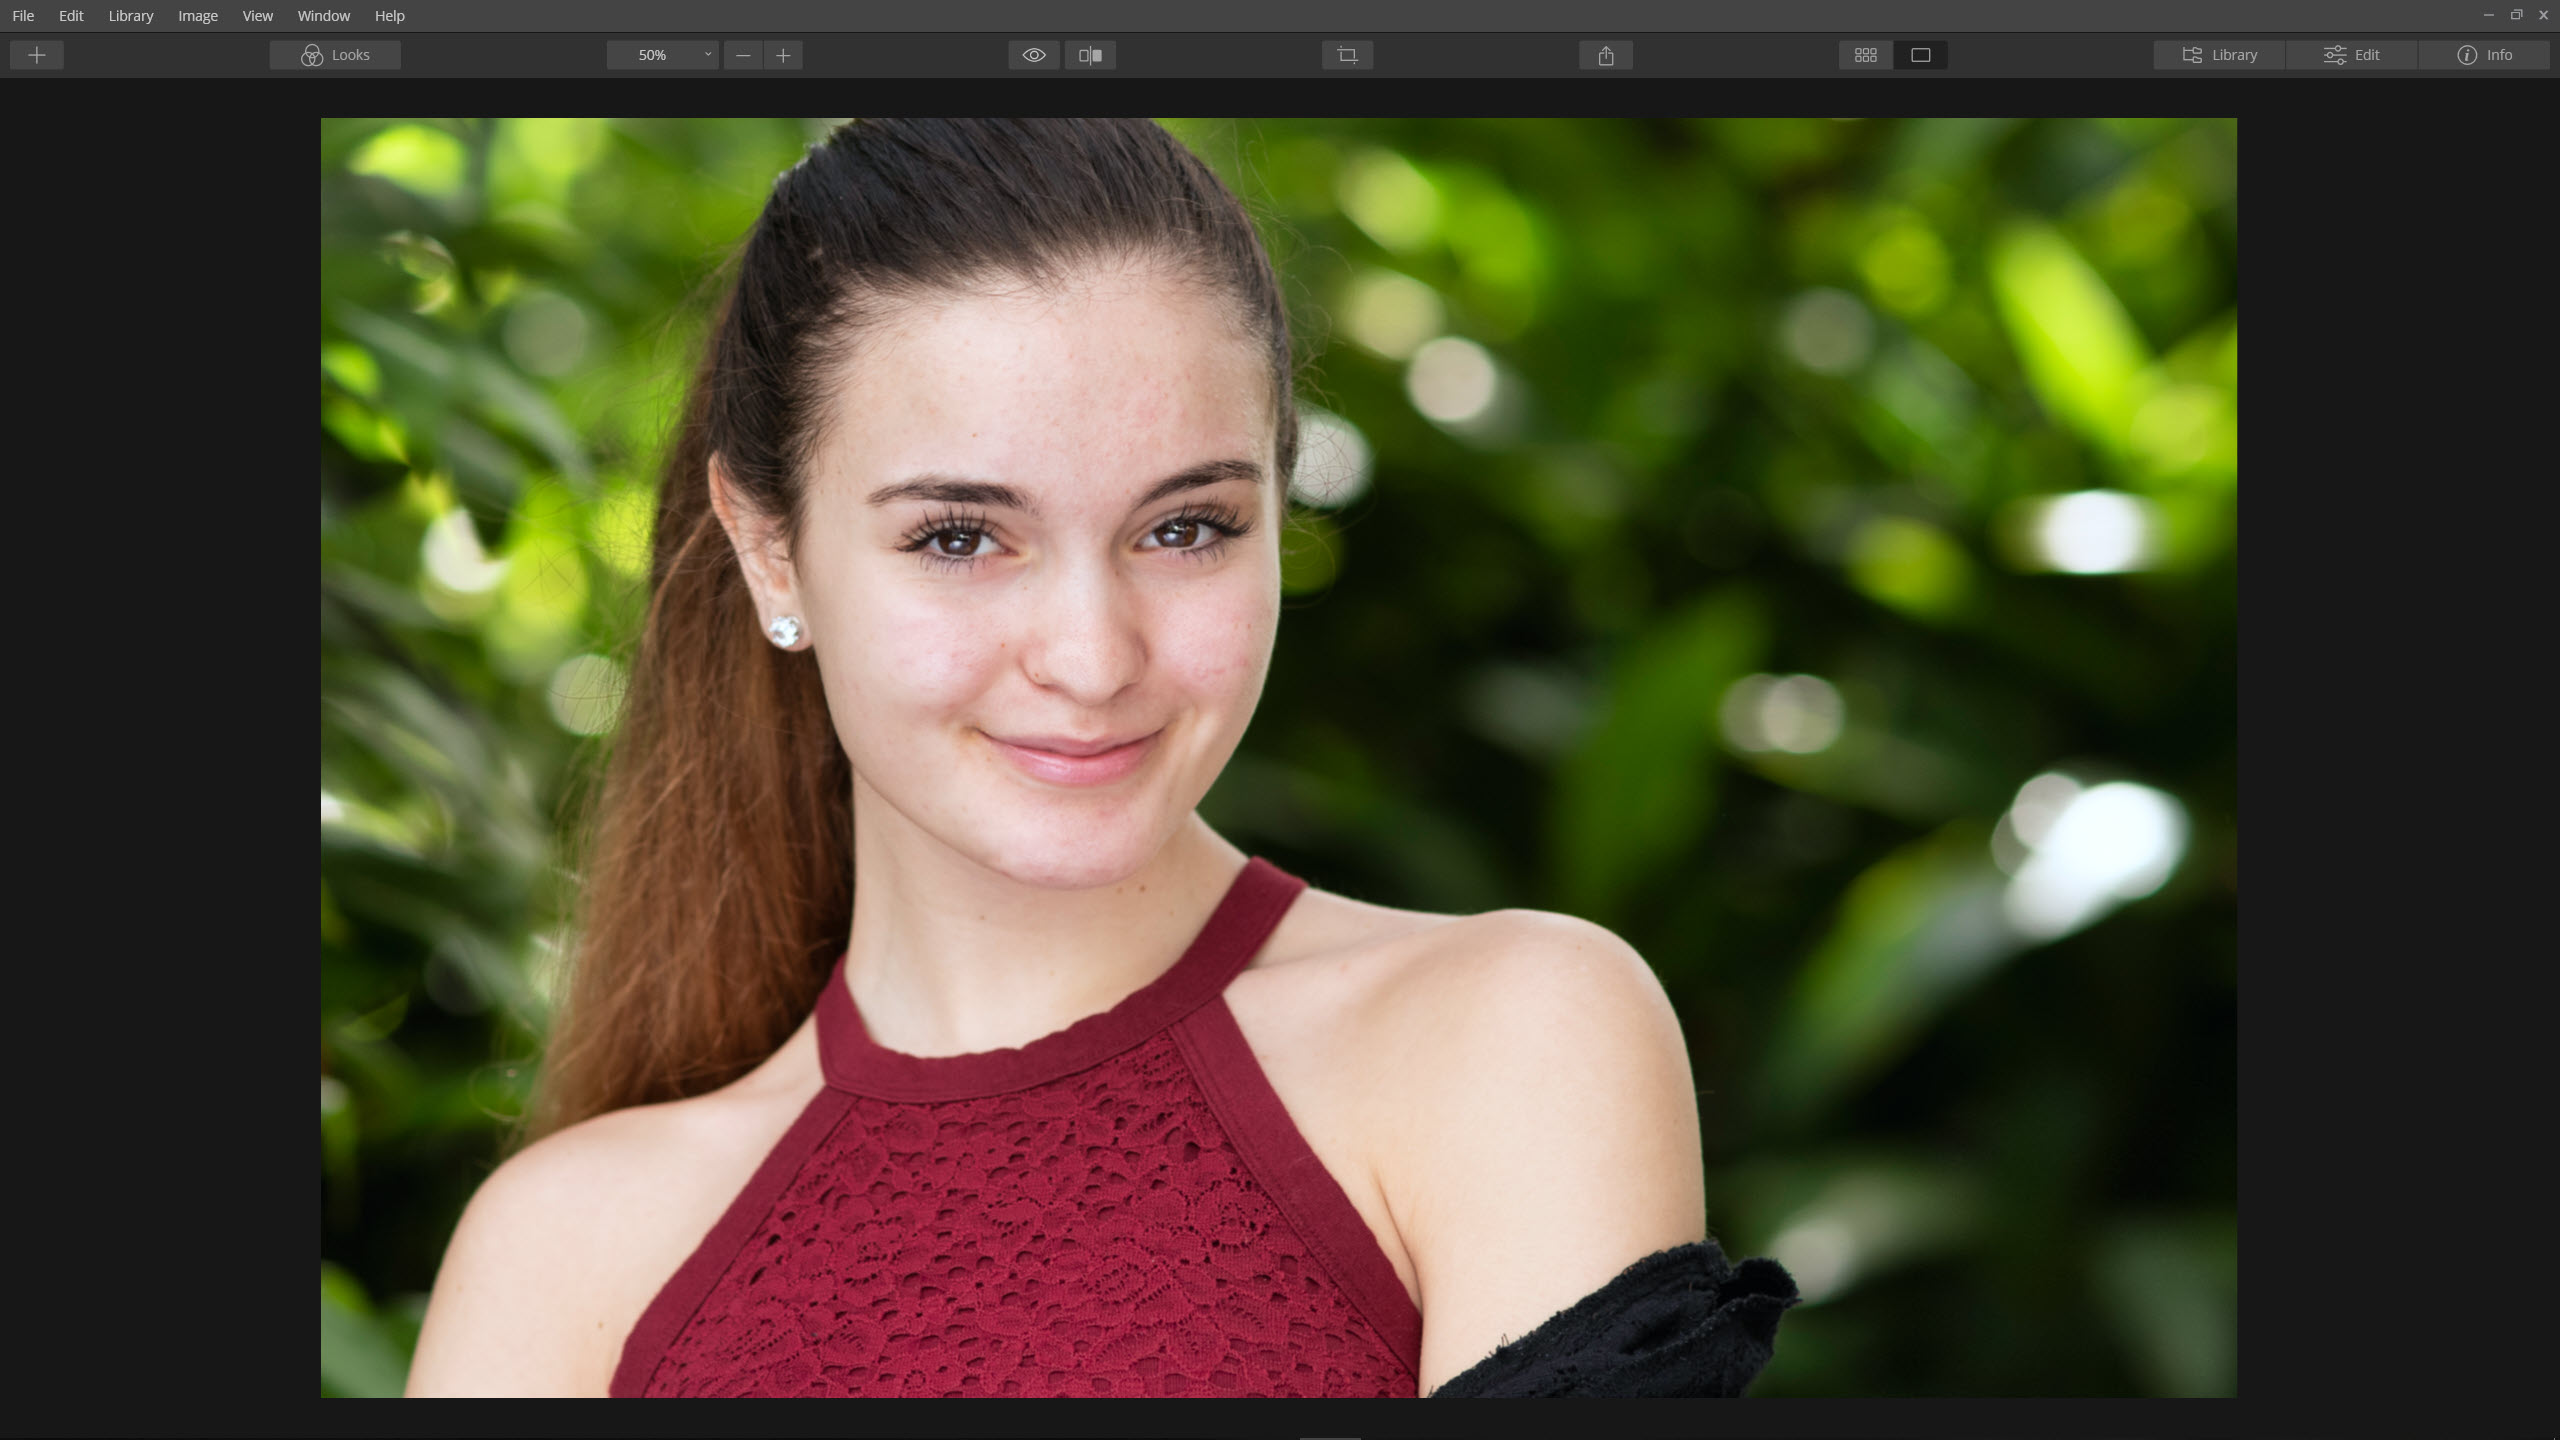This screenshot has height=1440, width=2560.
Task: Open the View menu
Action: [x=257, y=16]
